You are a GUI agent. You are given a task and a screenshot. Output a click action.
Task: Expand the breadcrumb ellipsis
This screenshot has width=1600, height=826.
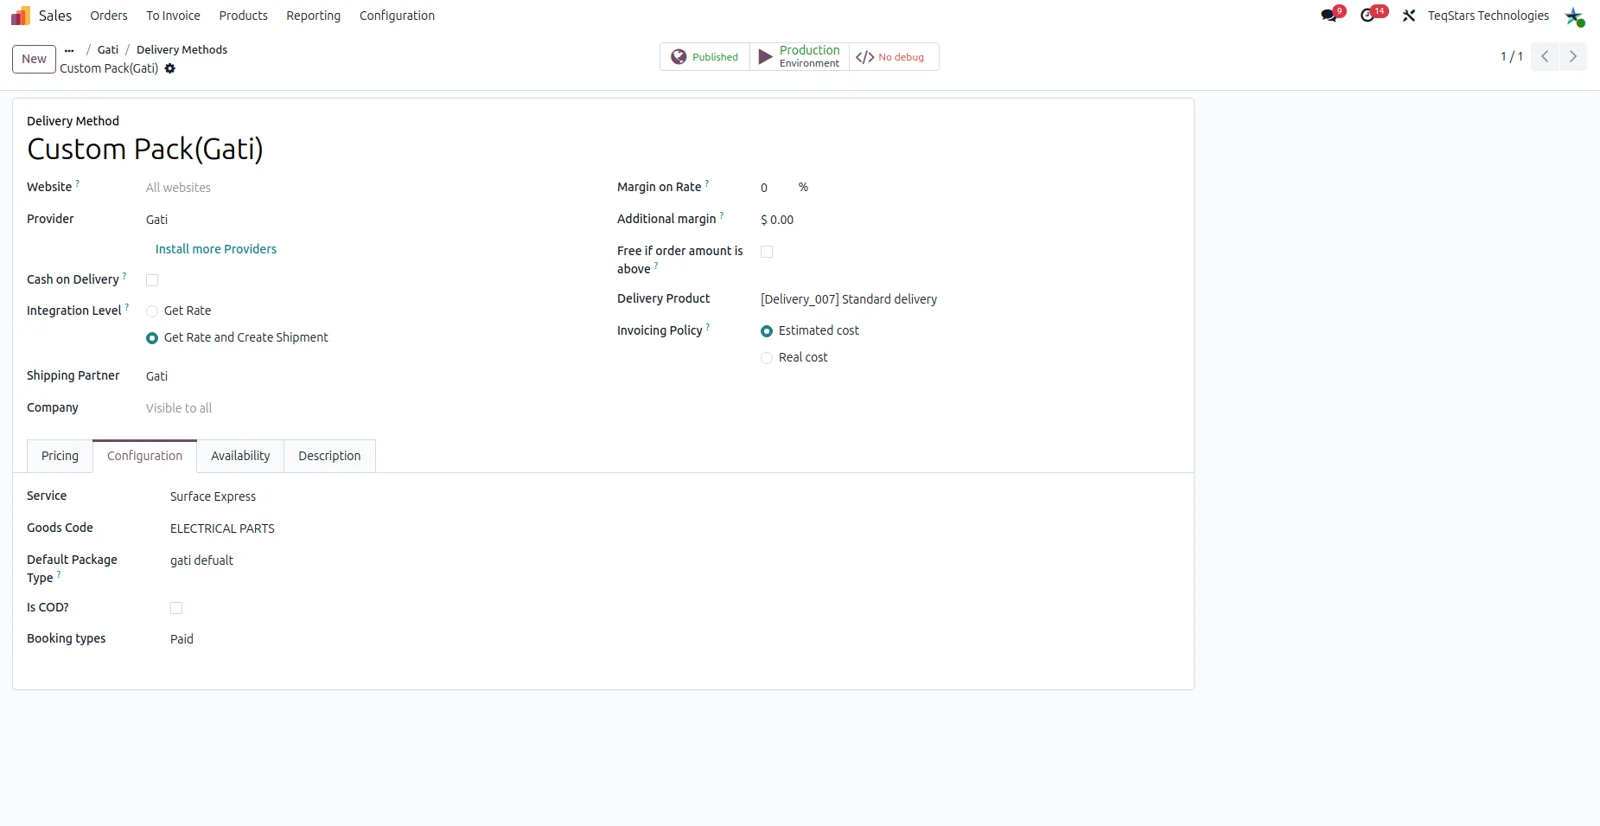69,50
